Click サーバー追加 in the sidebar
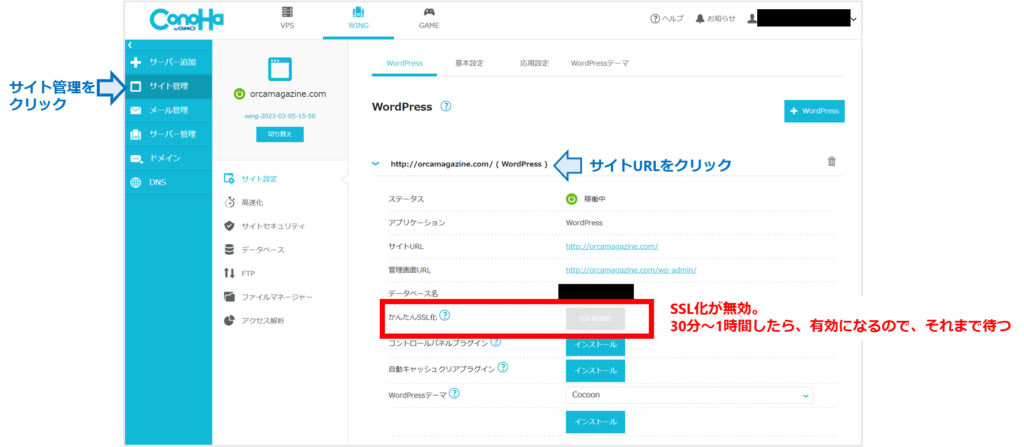 [168, 62]
